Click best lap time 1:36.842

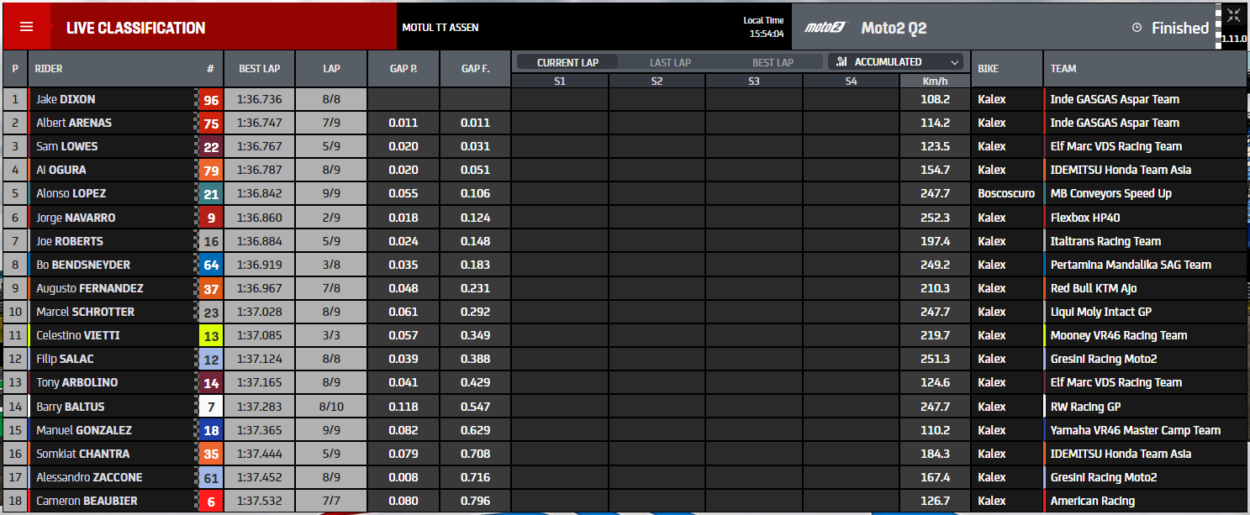[259, 193]
